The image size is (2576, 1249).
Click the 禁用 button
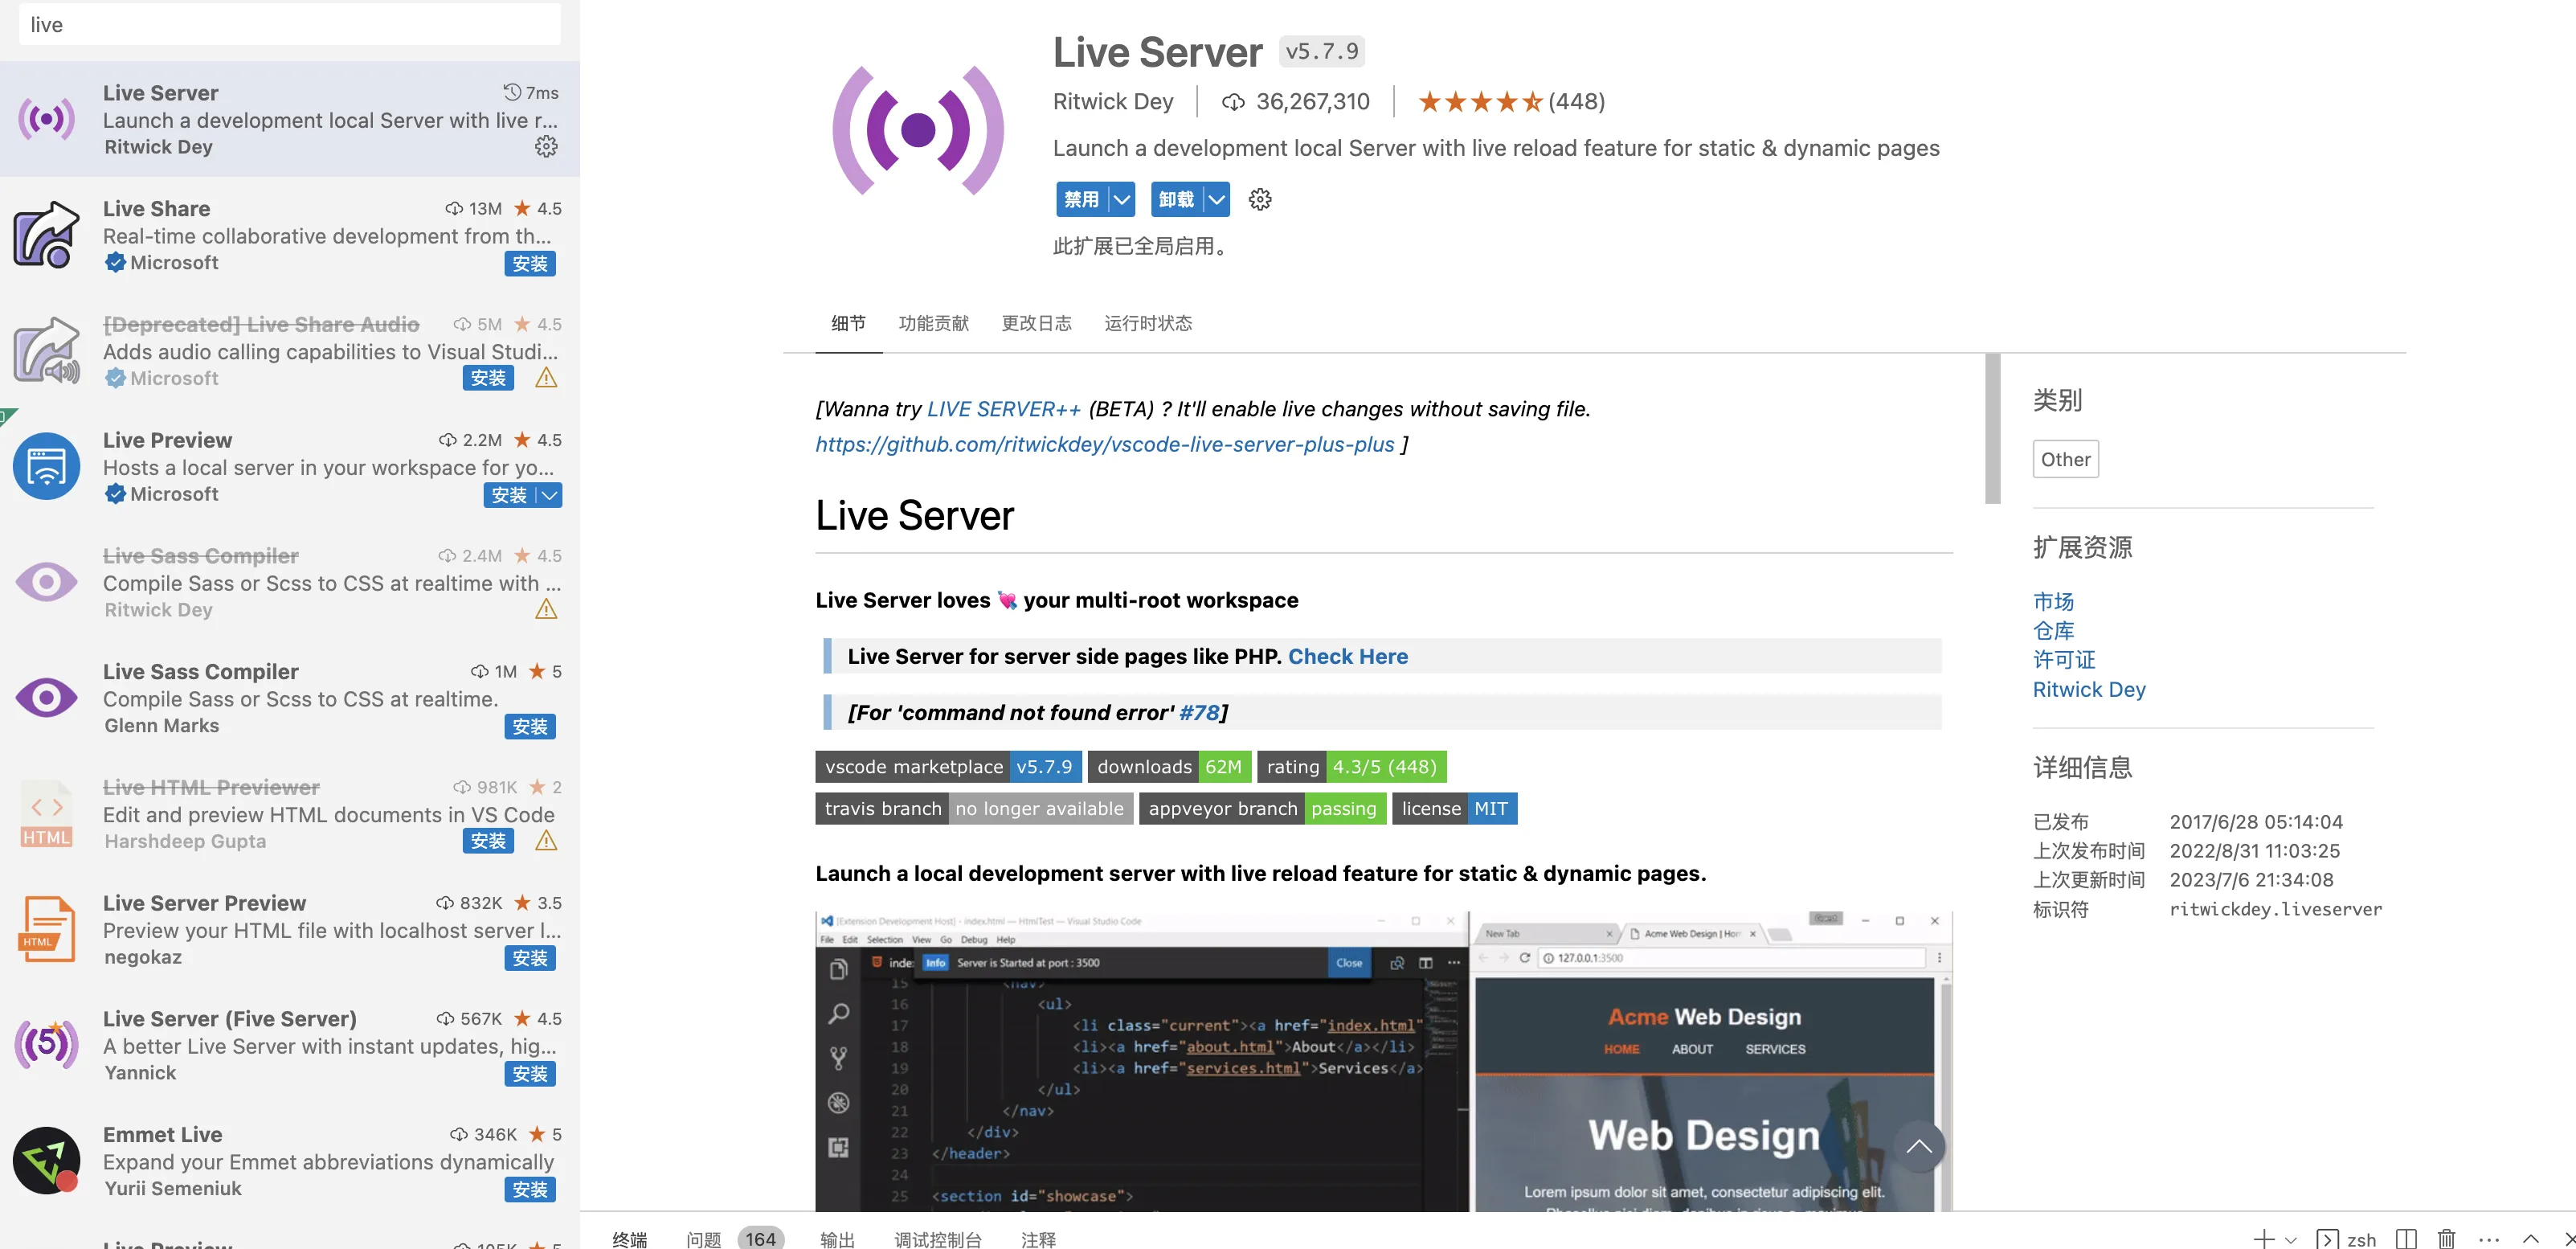1082,199
